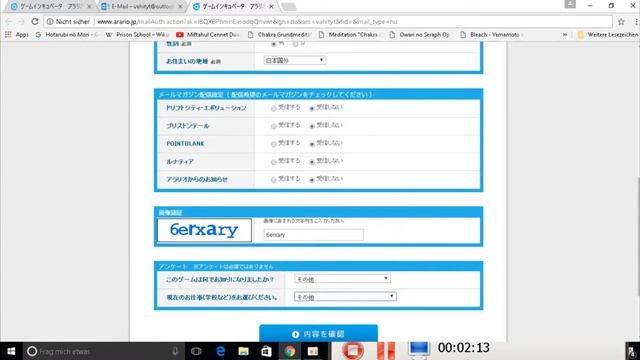The width and height of the screenshot is (640, 360).
Task: Open the Apps shortcut in the bookmarks bar
Action: 17,35
